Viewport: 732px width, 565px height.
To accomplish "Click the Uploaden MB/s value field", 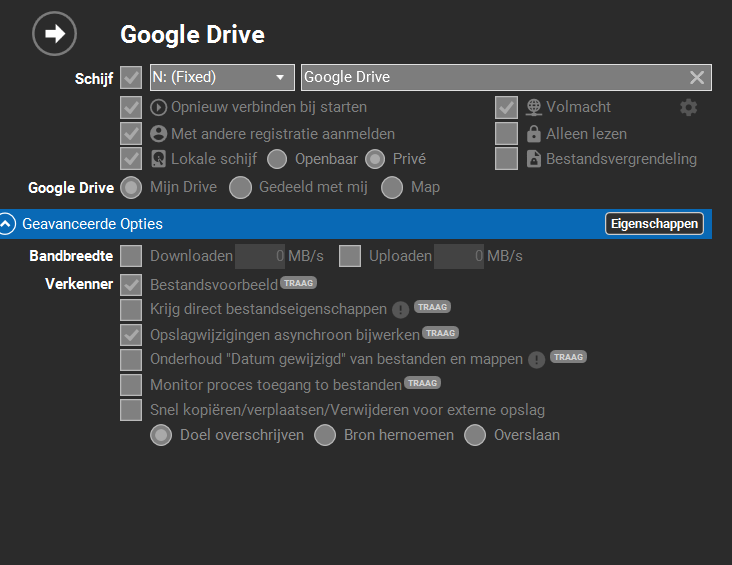I will [459, 256].
